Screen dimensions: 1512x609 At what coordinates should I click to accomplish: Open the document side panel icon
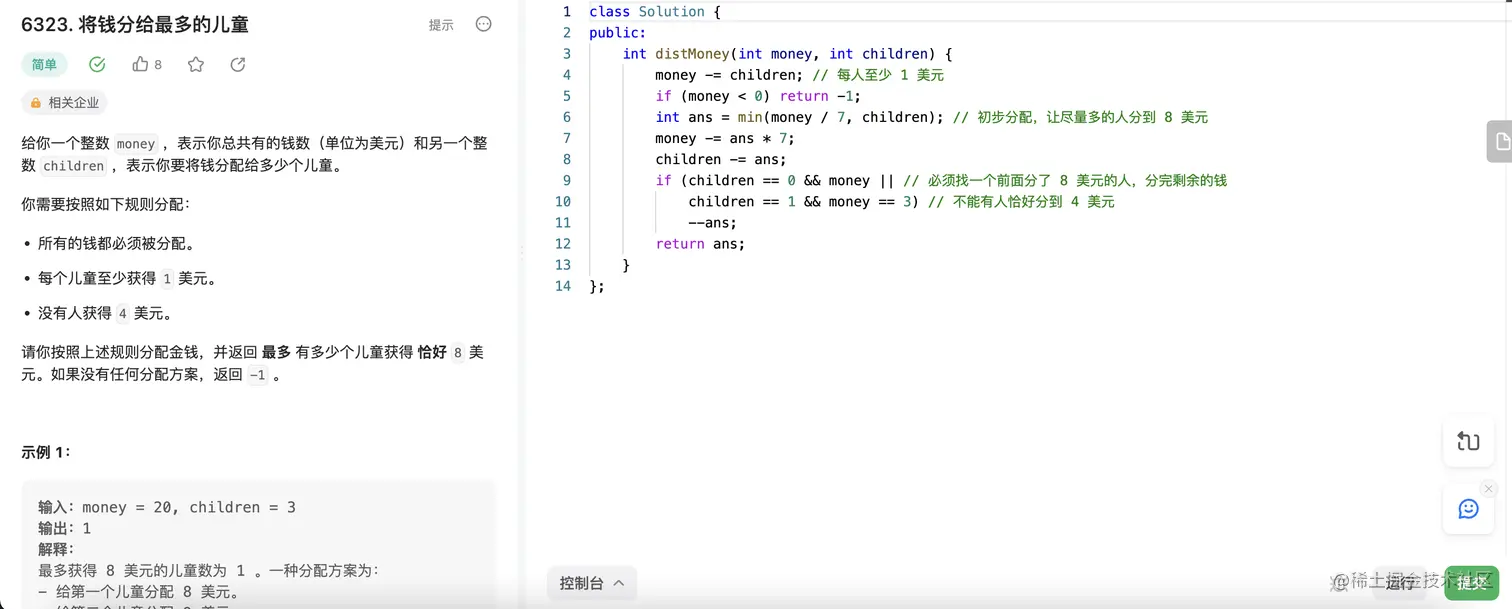pyautogui.click(x=1500, y=142)
